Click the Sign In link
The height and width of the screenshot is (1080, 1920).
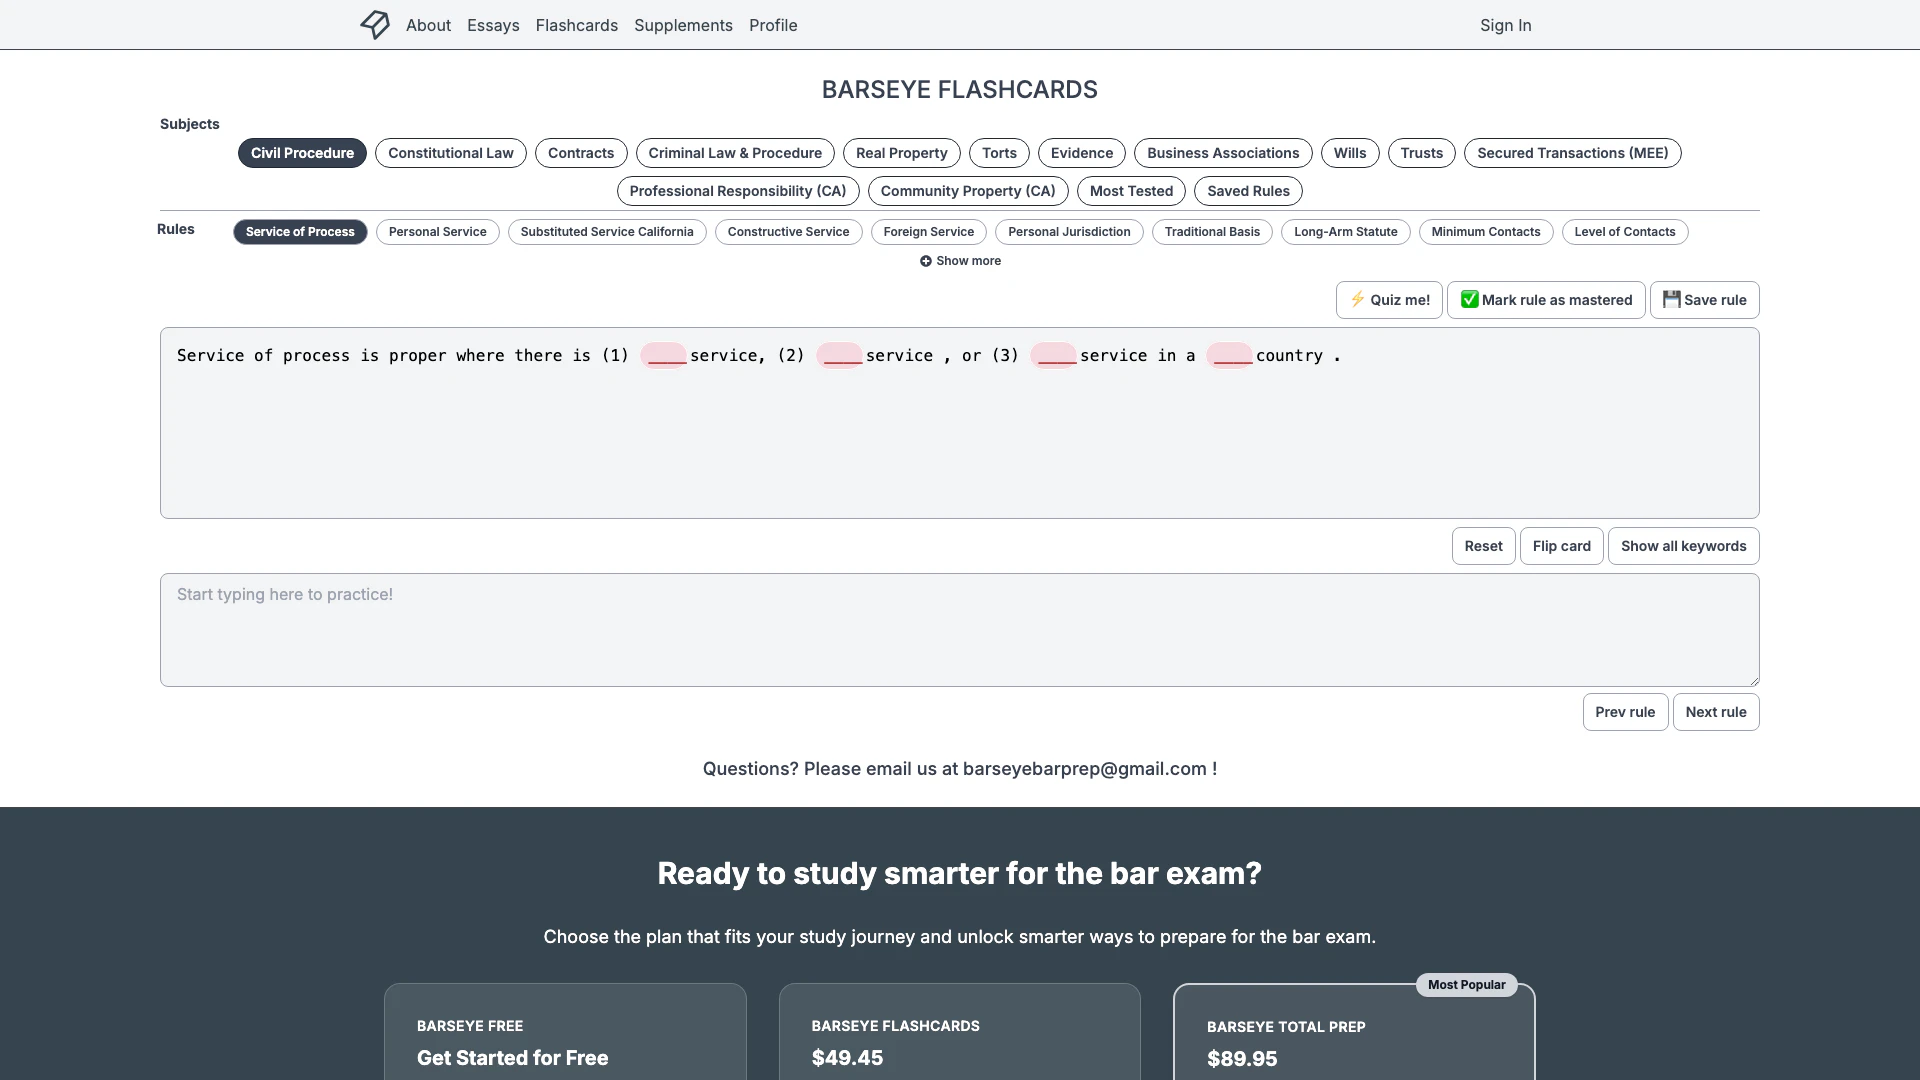click(x=1505, y=25)
